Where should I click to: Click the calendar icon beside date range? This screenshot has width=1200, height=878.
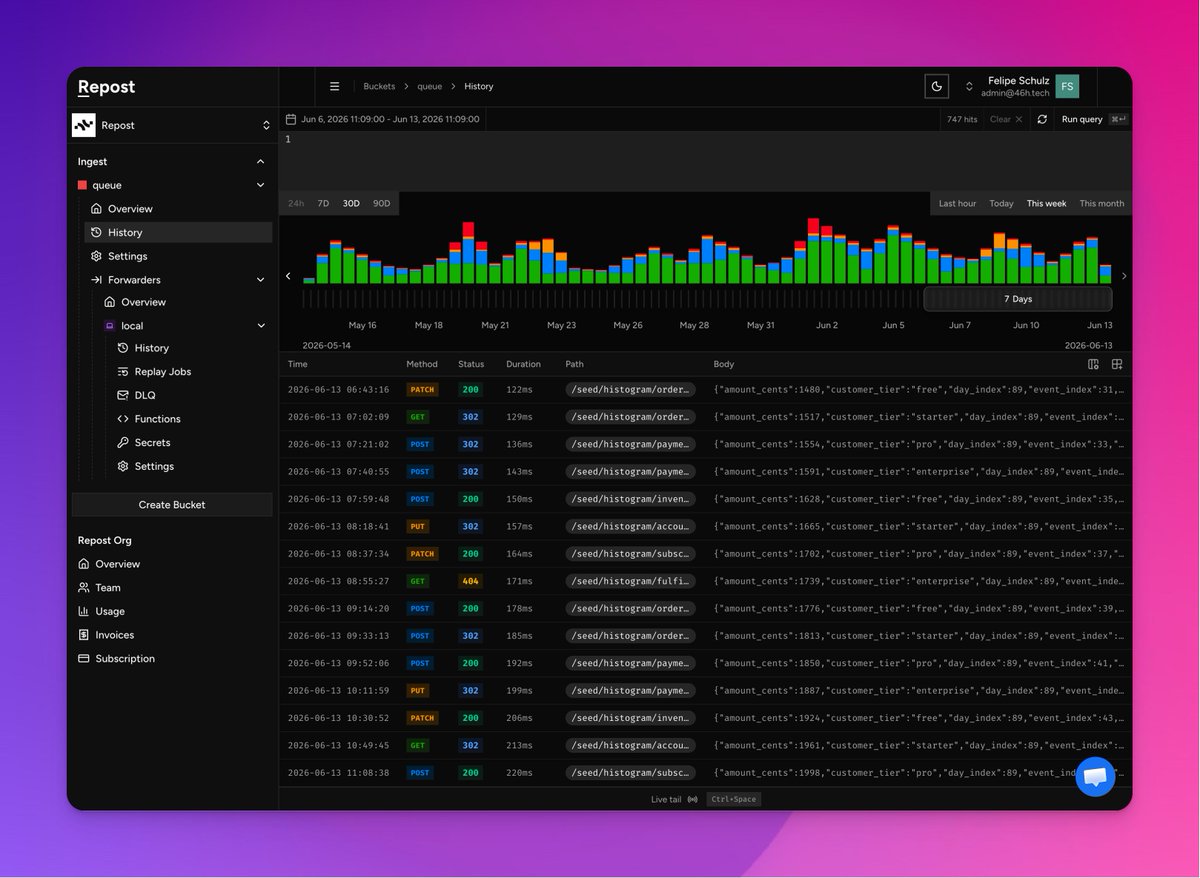tap(291, 119)
